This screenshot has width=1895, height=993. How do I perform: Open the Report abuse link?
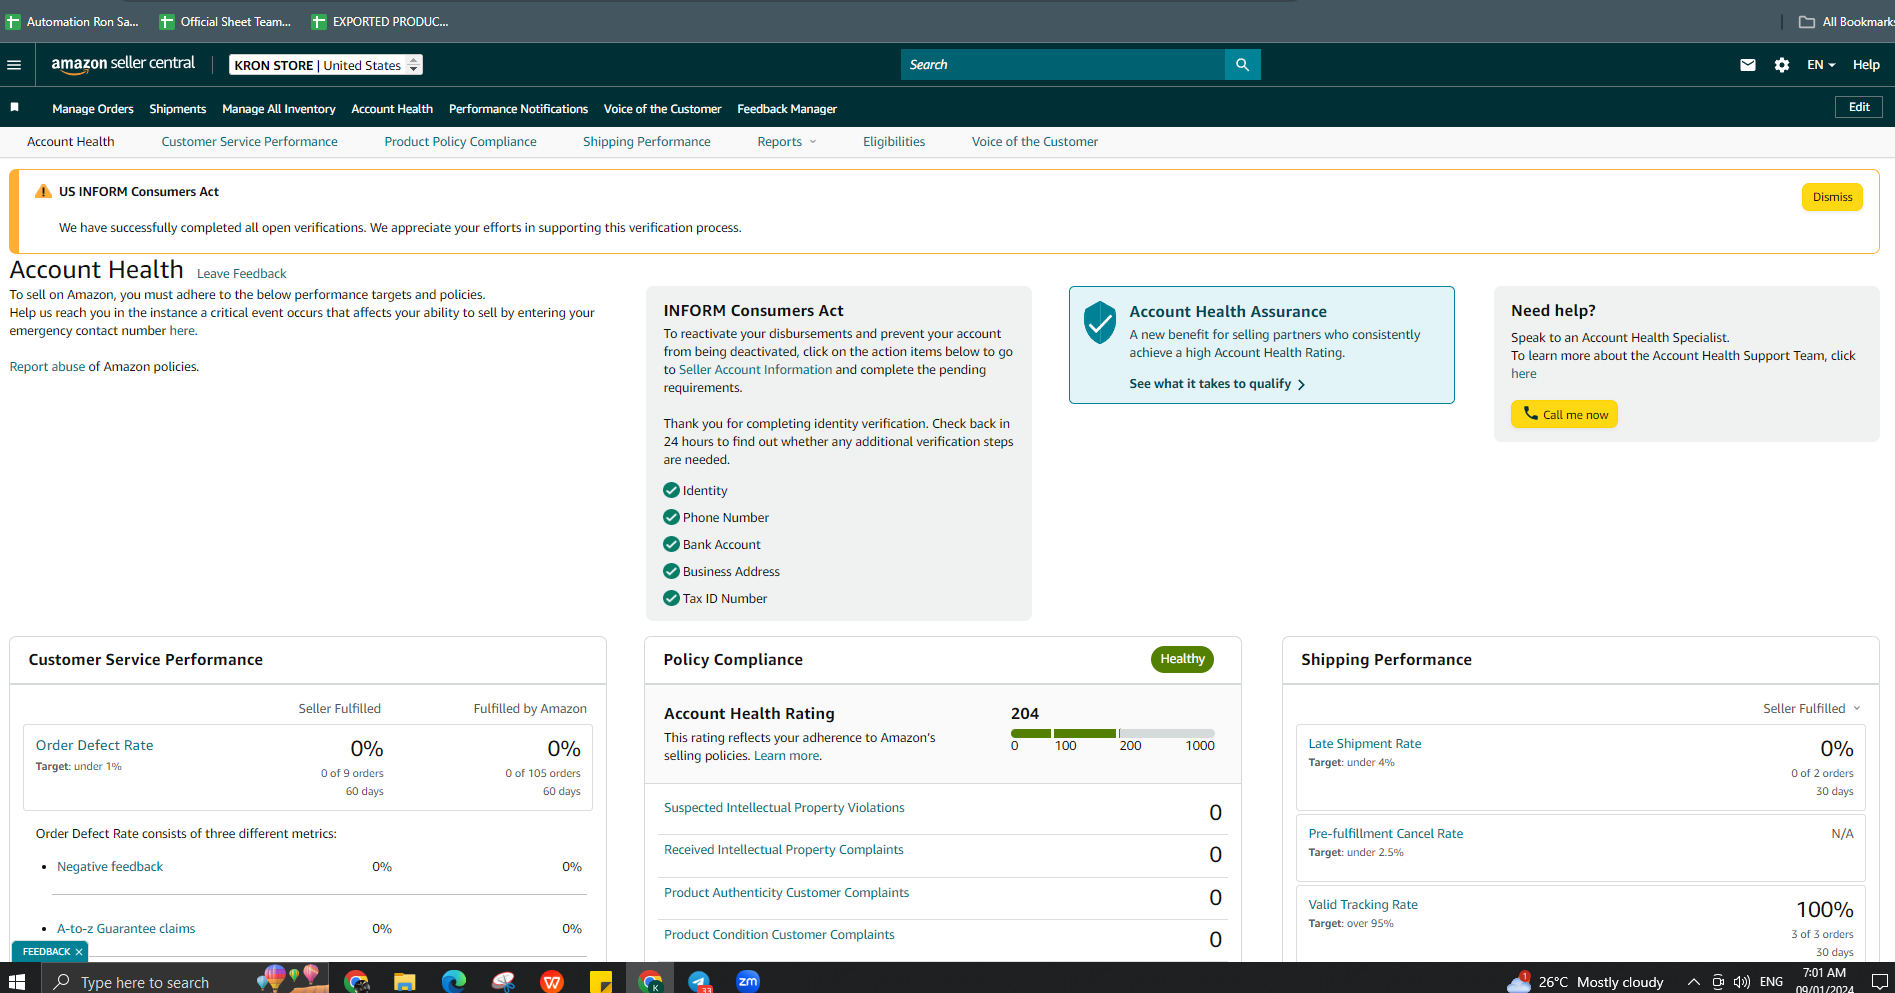tap(47, 367)
